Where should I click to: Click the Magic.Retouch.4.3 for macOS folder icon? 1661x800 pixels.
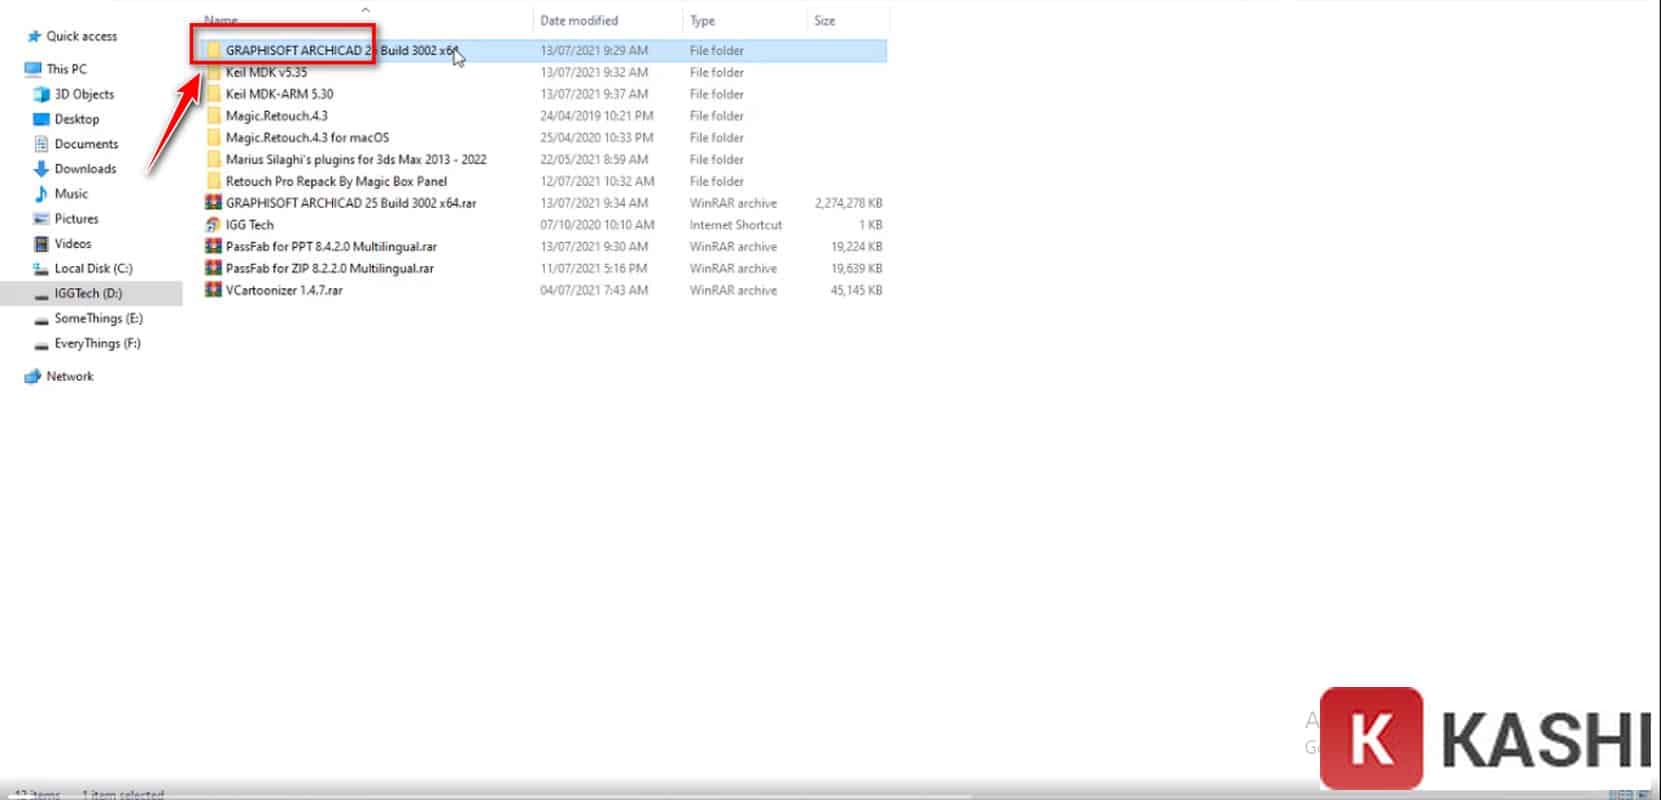(x=213, y=138)
